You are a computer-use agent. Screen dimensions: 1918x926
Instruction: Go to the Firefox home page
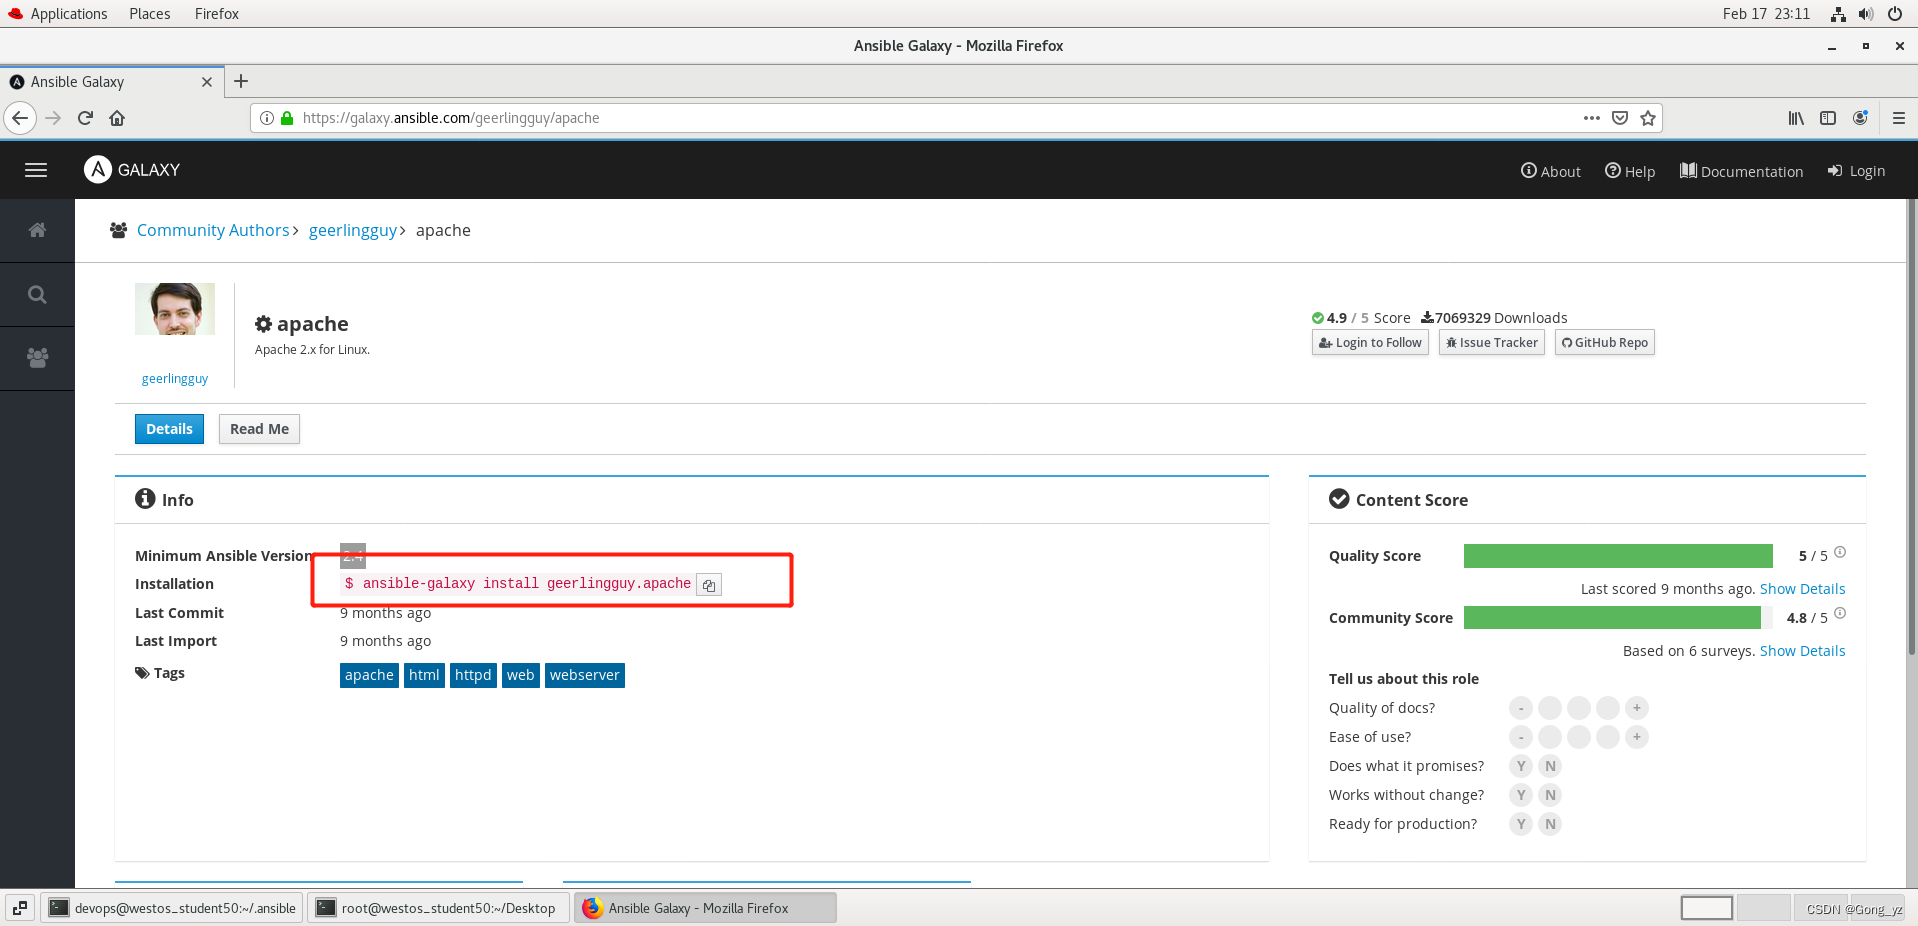(117, 118)
